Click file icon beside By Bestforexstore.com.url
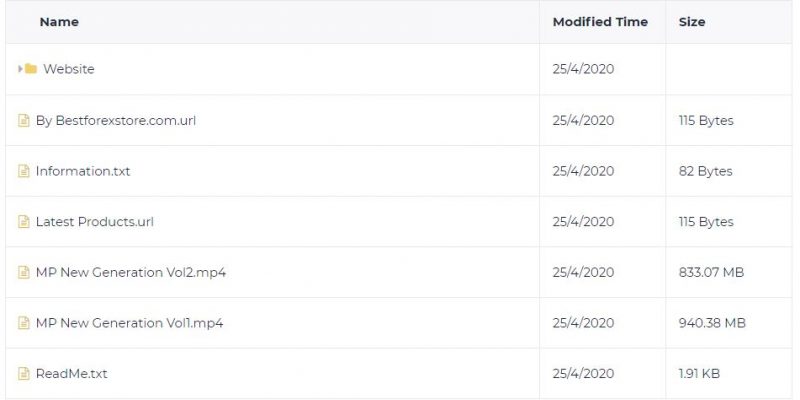The image size is (800, 400). coord(23,120)
